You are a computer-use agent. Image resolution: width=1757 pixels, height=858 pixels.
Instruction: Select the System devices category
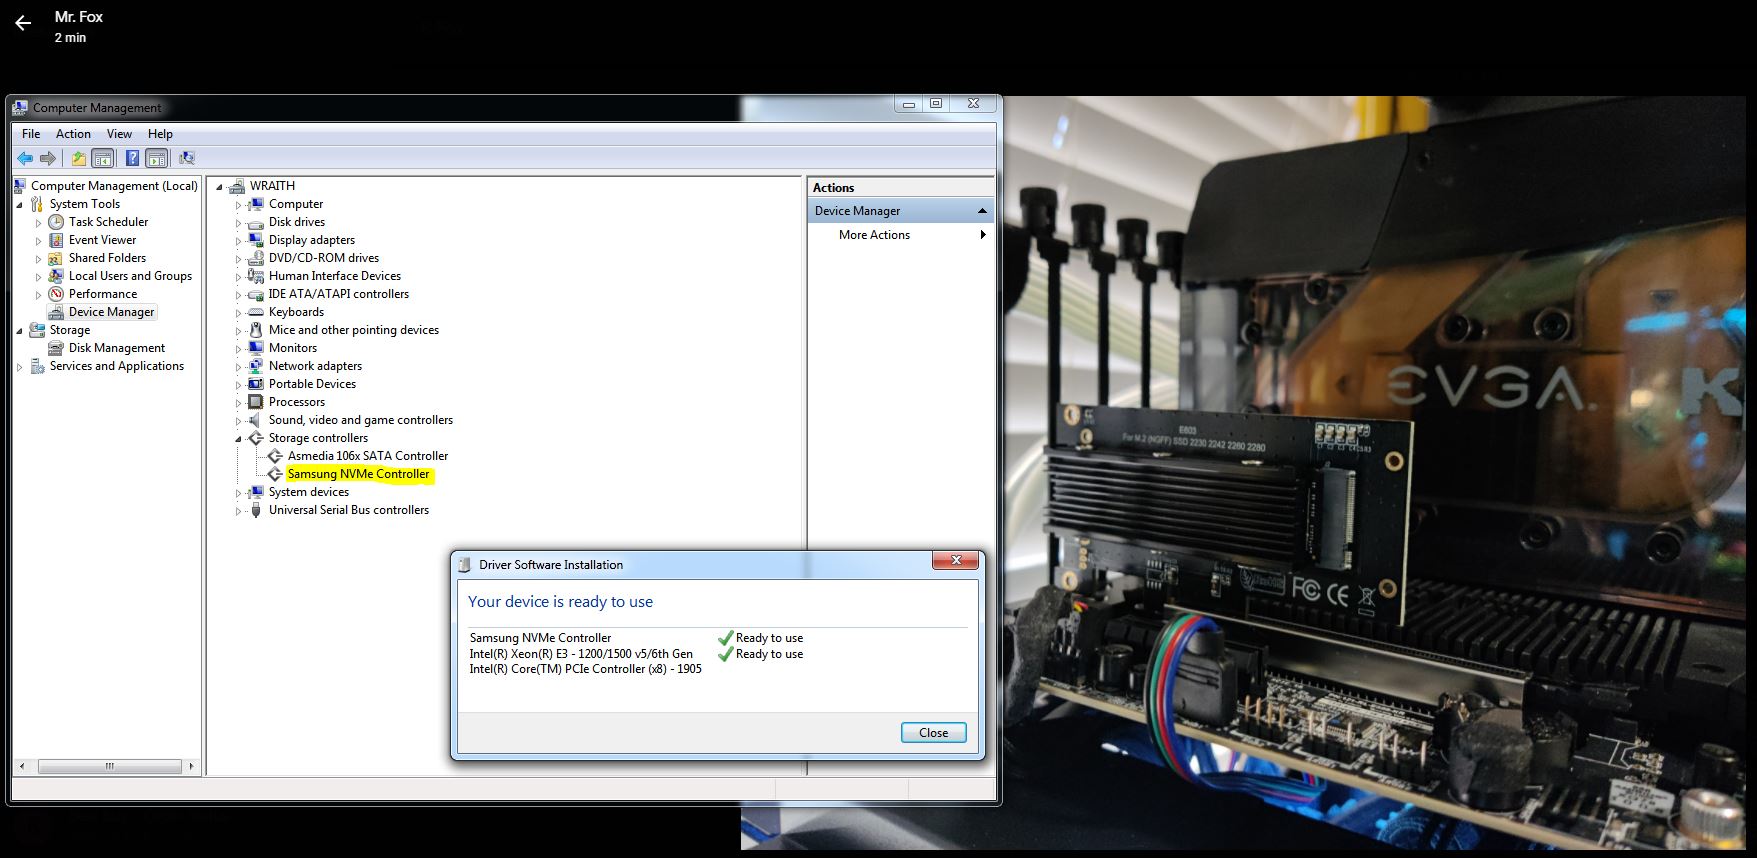tap(309, 492)
